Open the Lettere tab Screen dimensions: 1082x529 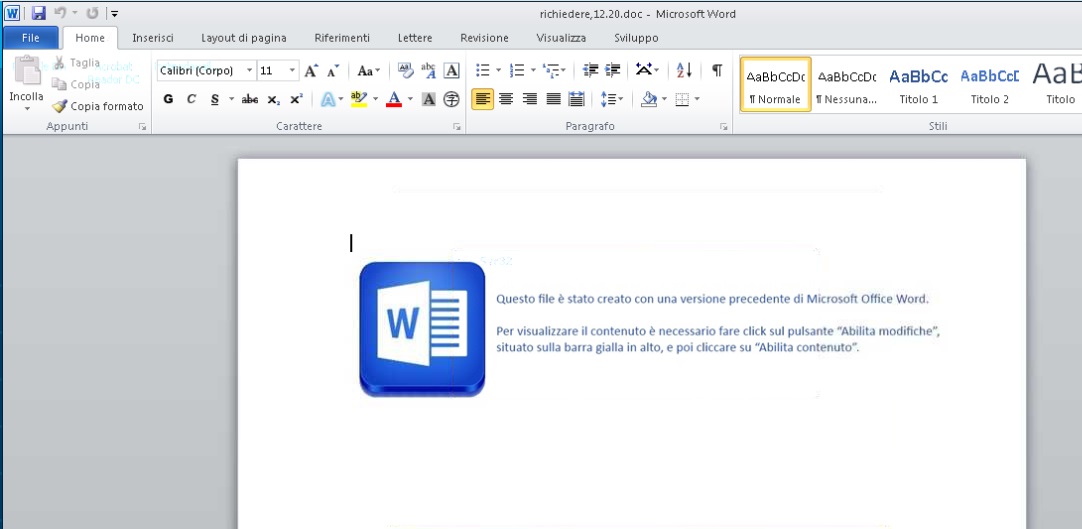click(x=415, y=38)
